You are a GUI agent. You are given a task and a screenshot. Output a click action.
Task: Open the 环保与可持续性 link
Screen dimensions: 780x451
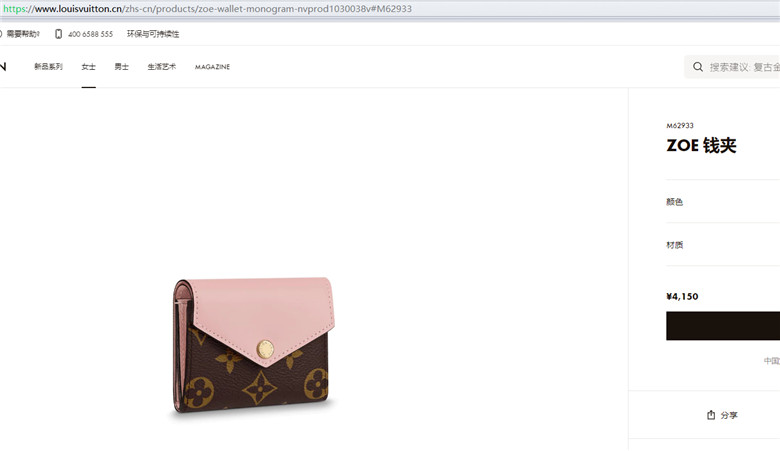click(153, 34)
